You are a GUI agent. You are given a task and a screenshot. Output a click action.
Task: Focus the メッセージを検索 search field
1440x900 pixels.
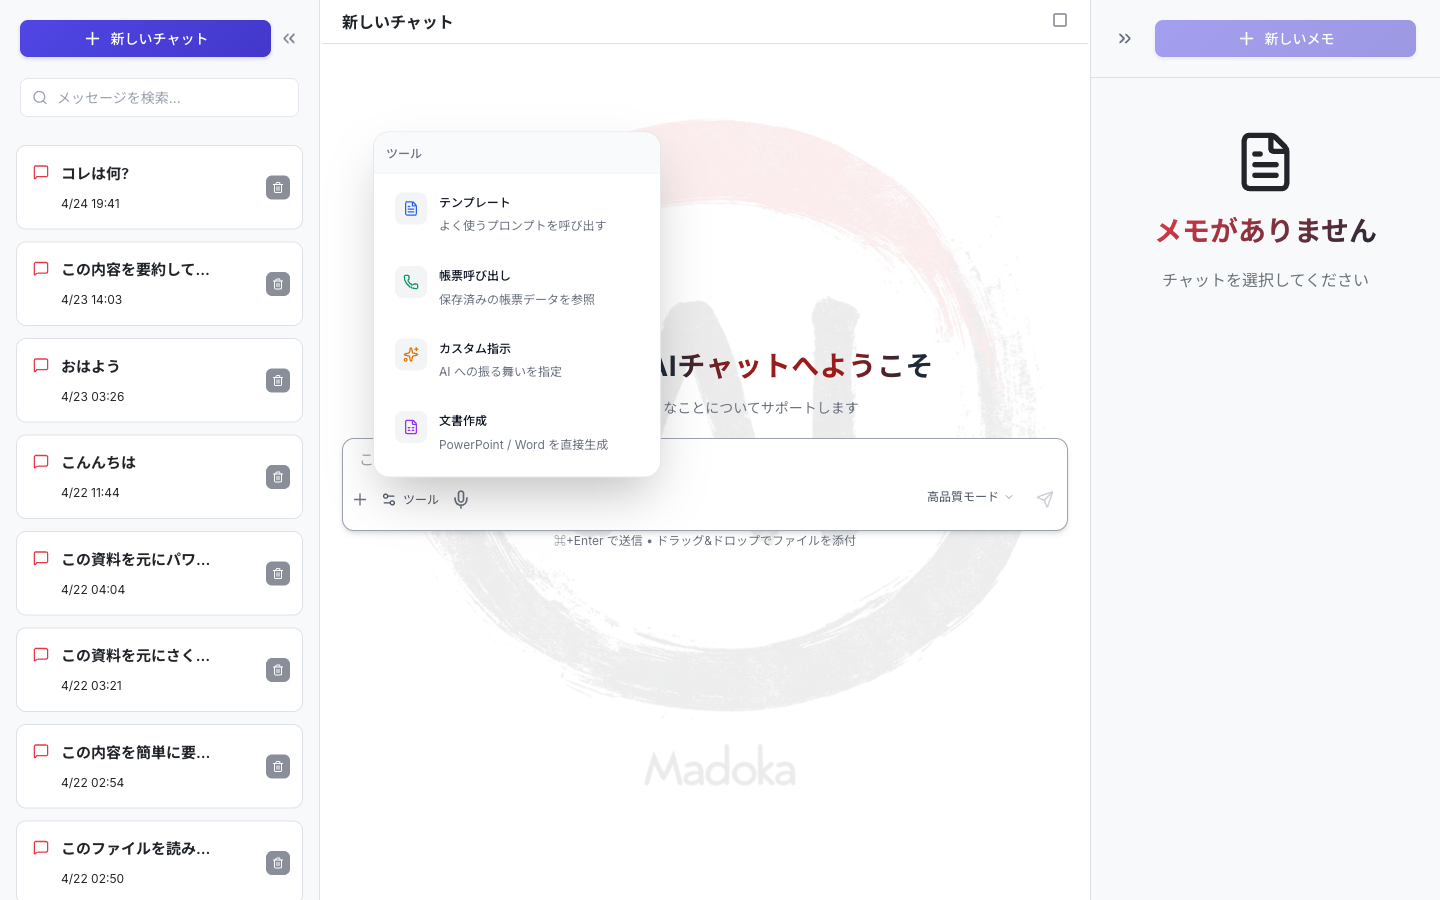point(159,98)
